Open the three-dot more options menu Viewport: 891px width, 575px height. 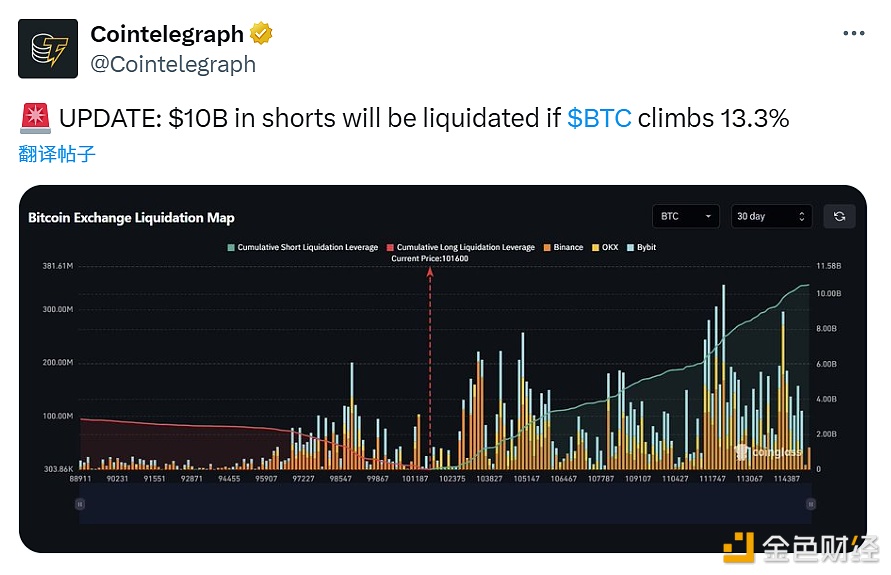(853, 33)
